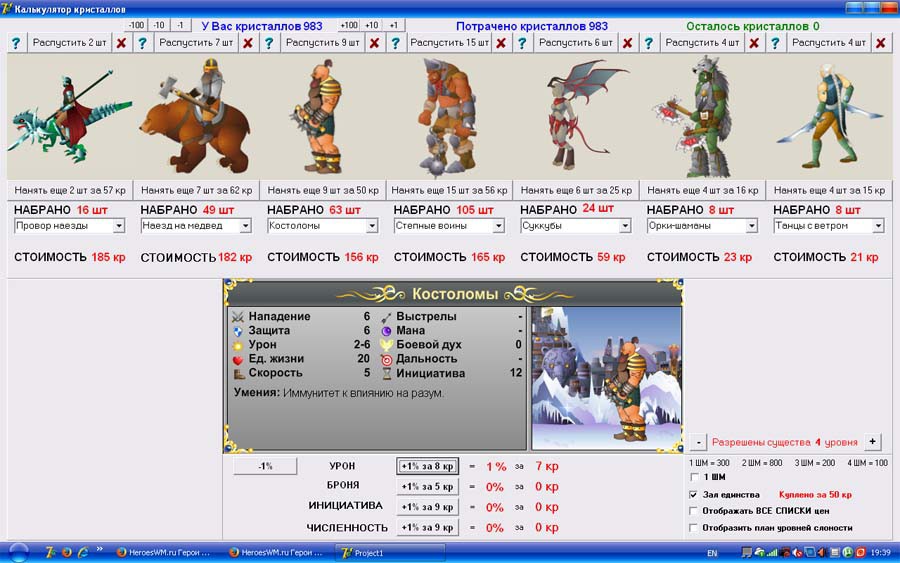Viewport: 900px width, 563px height.
Task: Click the help icon beside Распустить 7 шт
Action: click(142, 43)
